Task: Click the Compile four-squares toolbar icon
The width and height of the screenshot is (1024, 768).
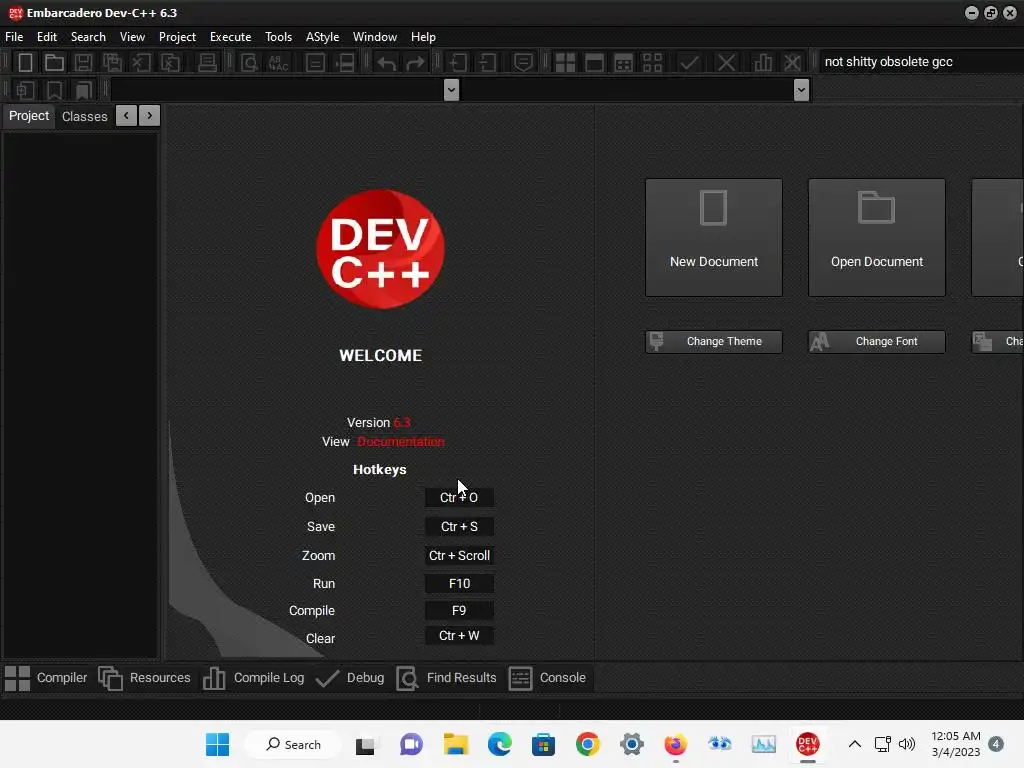Action: 565,63
